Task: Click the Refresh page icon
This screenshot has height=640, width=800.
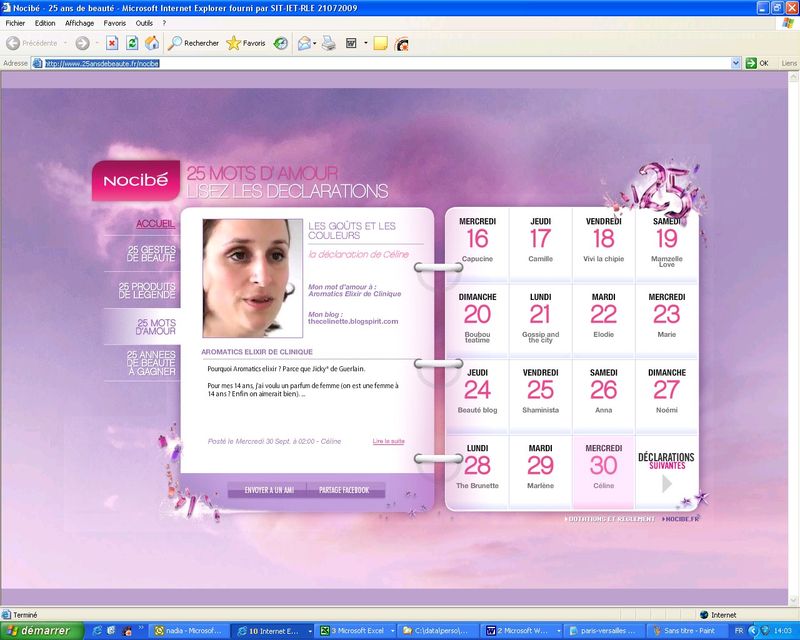Action: [132, 43]
